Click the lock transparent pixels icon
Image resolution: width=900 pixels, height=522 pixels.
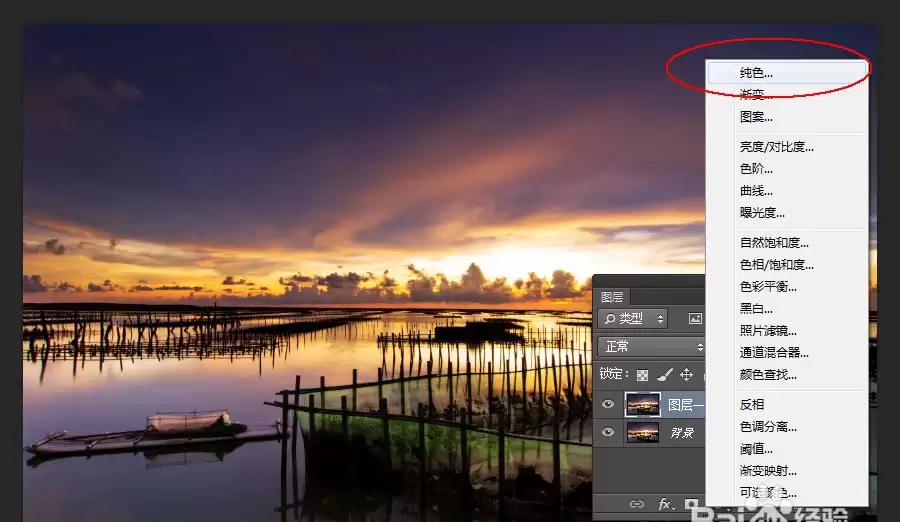642,375
